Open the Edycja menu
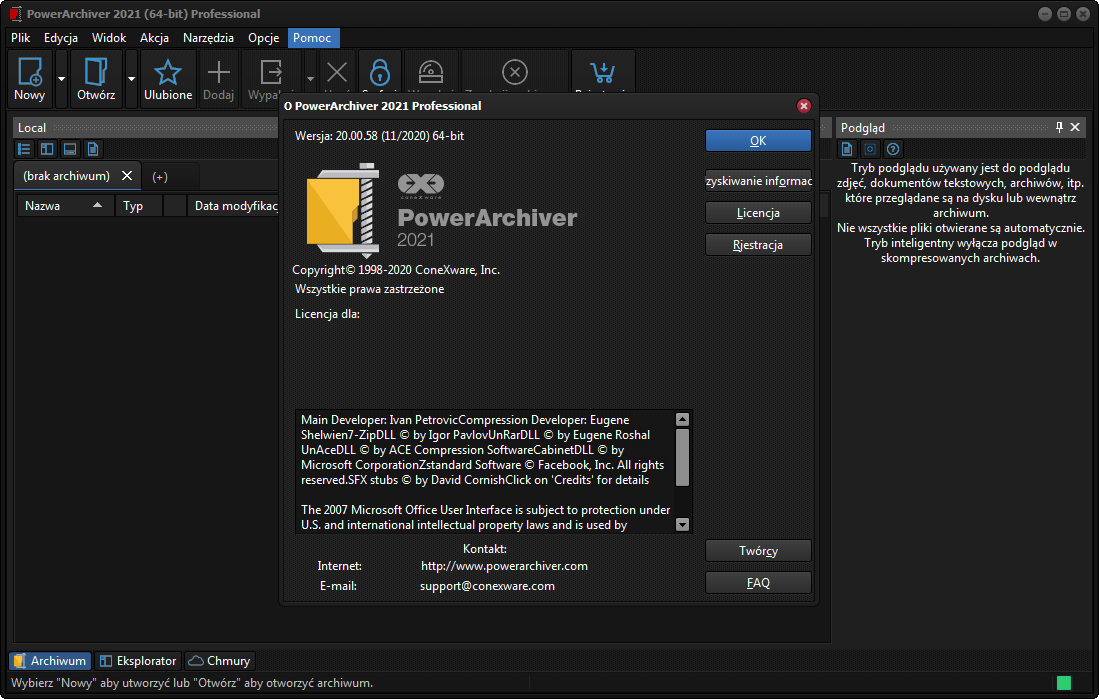The width and height of the screenshot is (1099, 699). tap(61, 38)
